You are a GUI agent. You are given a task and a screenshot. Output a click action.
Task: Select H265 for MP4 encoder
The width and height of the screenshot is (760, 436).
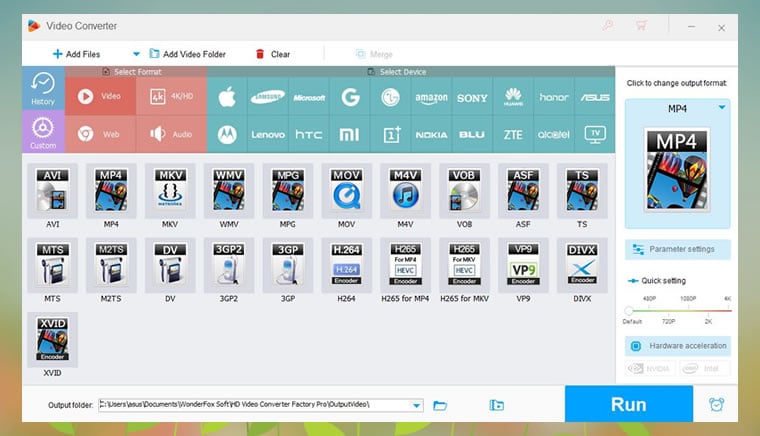[405, 265]
